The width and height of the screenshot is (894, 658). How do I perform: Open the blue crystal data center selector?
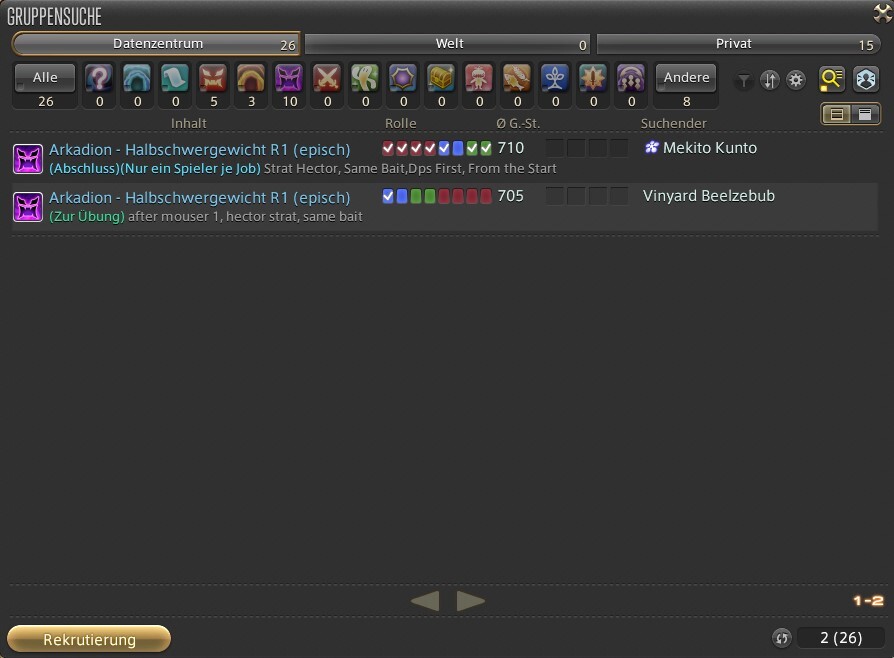click(x=866, y=80)
